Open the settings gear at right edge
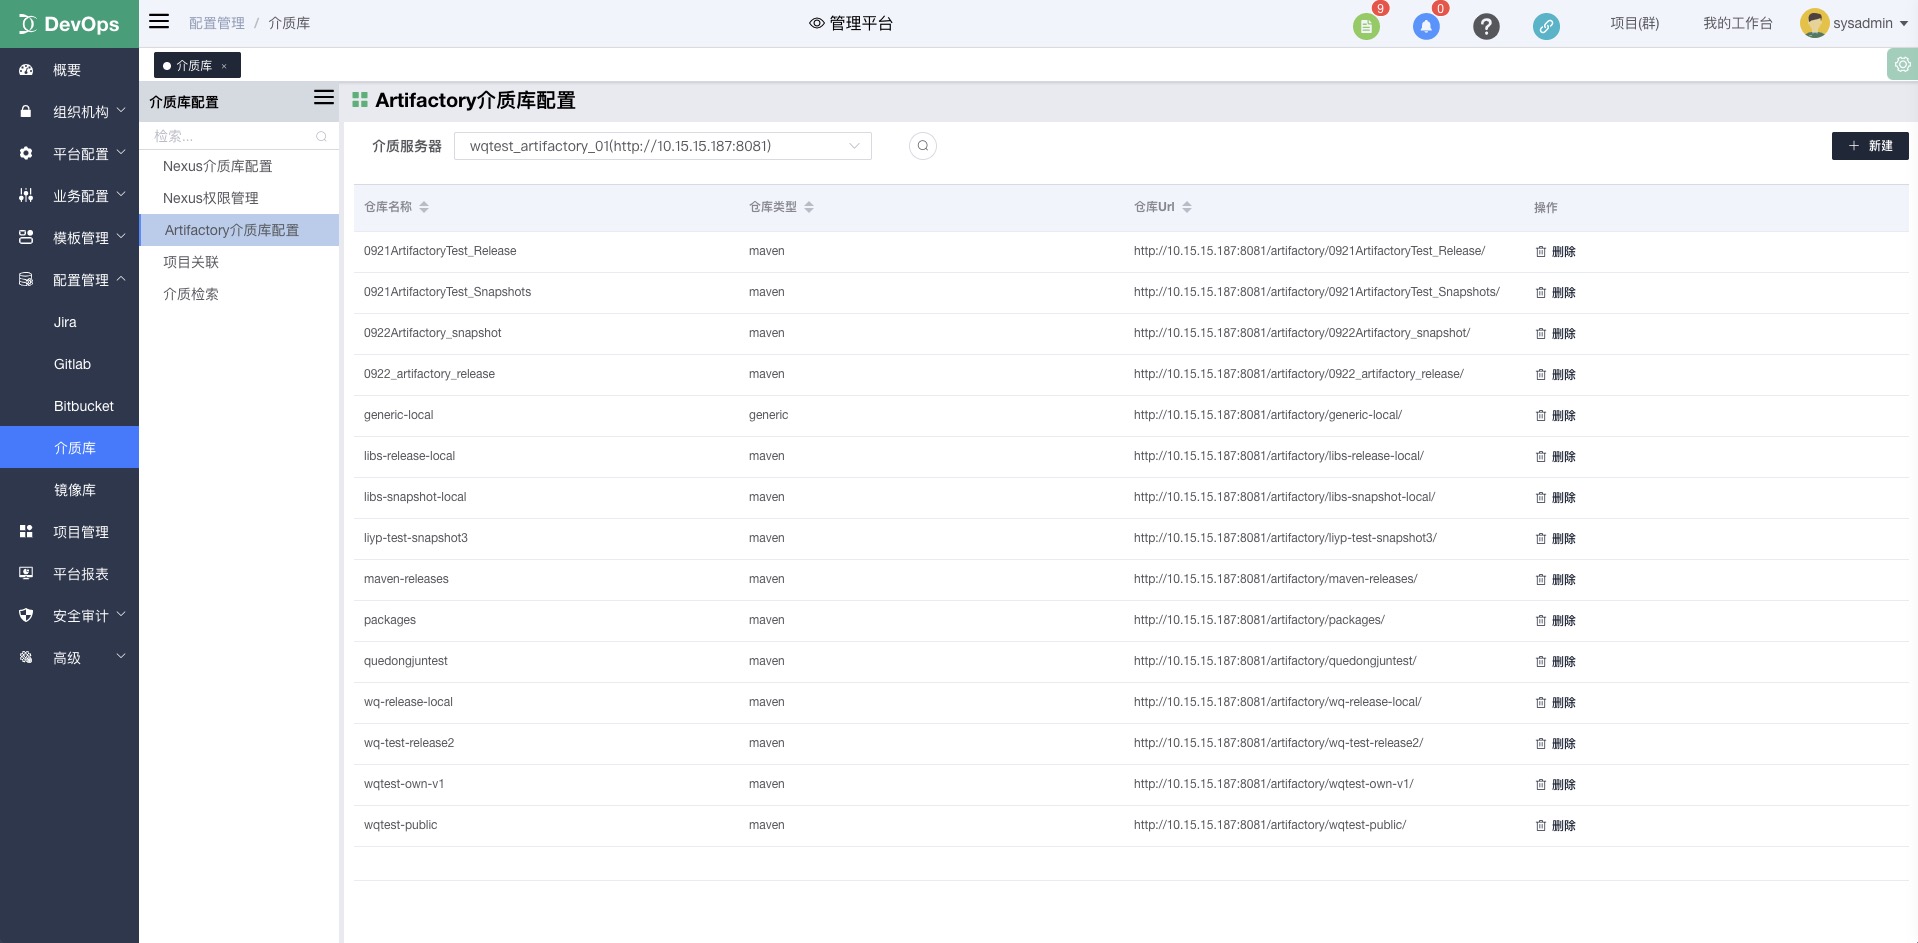Viewport: 1918px width, 943px height. point(1902,64)
